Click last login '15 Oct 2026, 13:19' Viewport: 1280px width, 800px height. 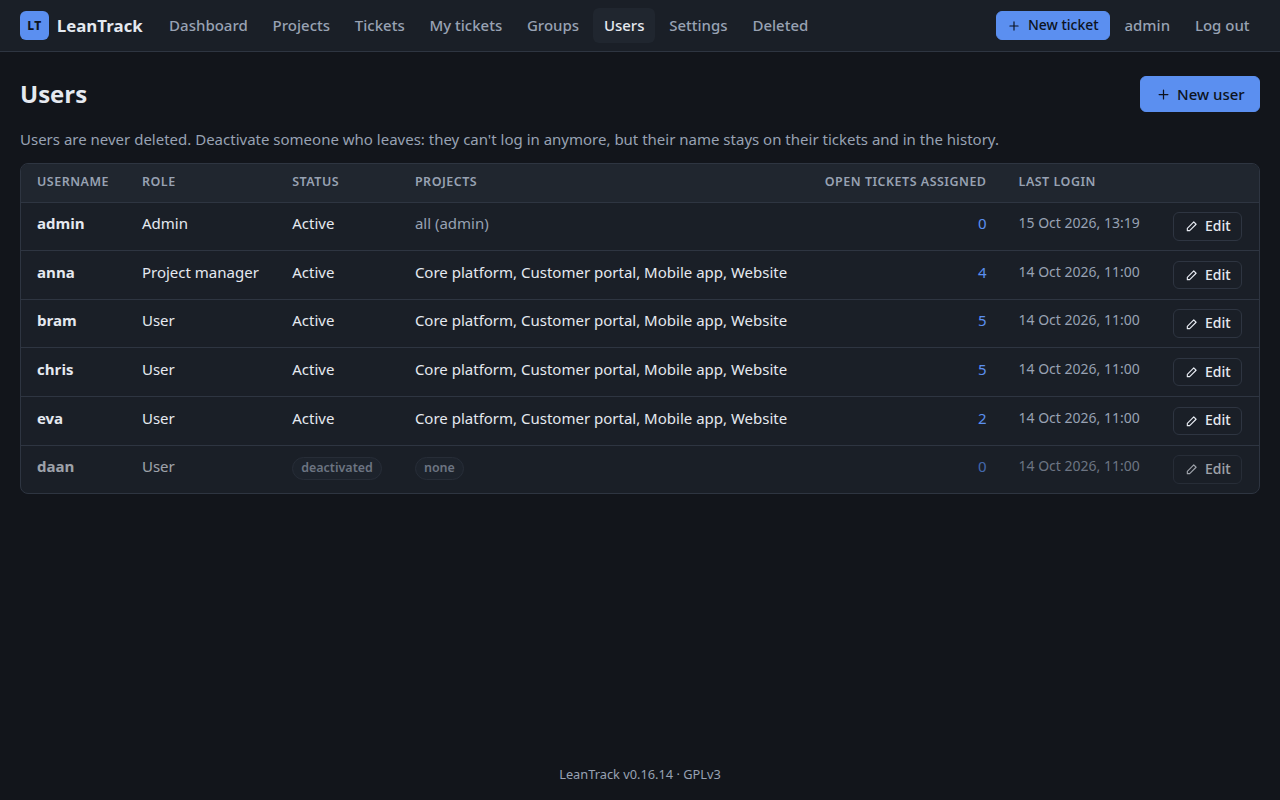1079,223
